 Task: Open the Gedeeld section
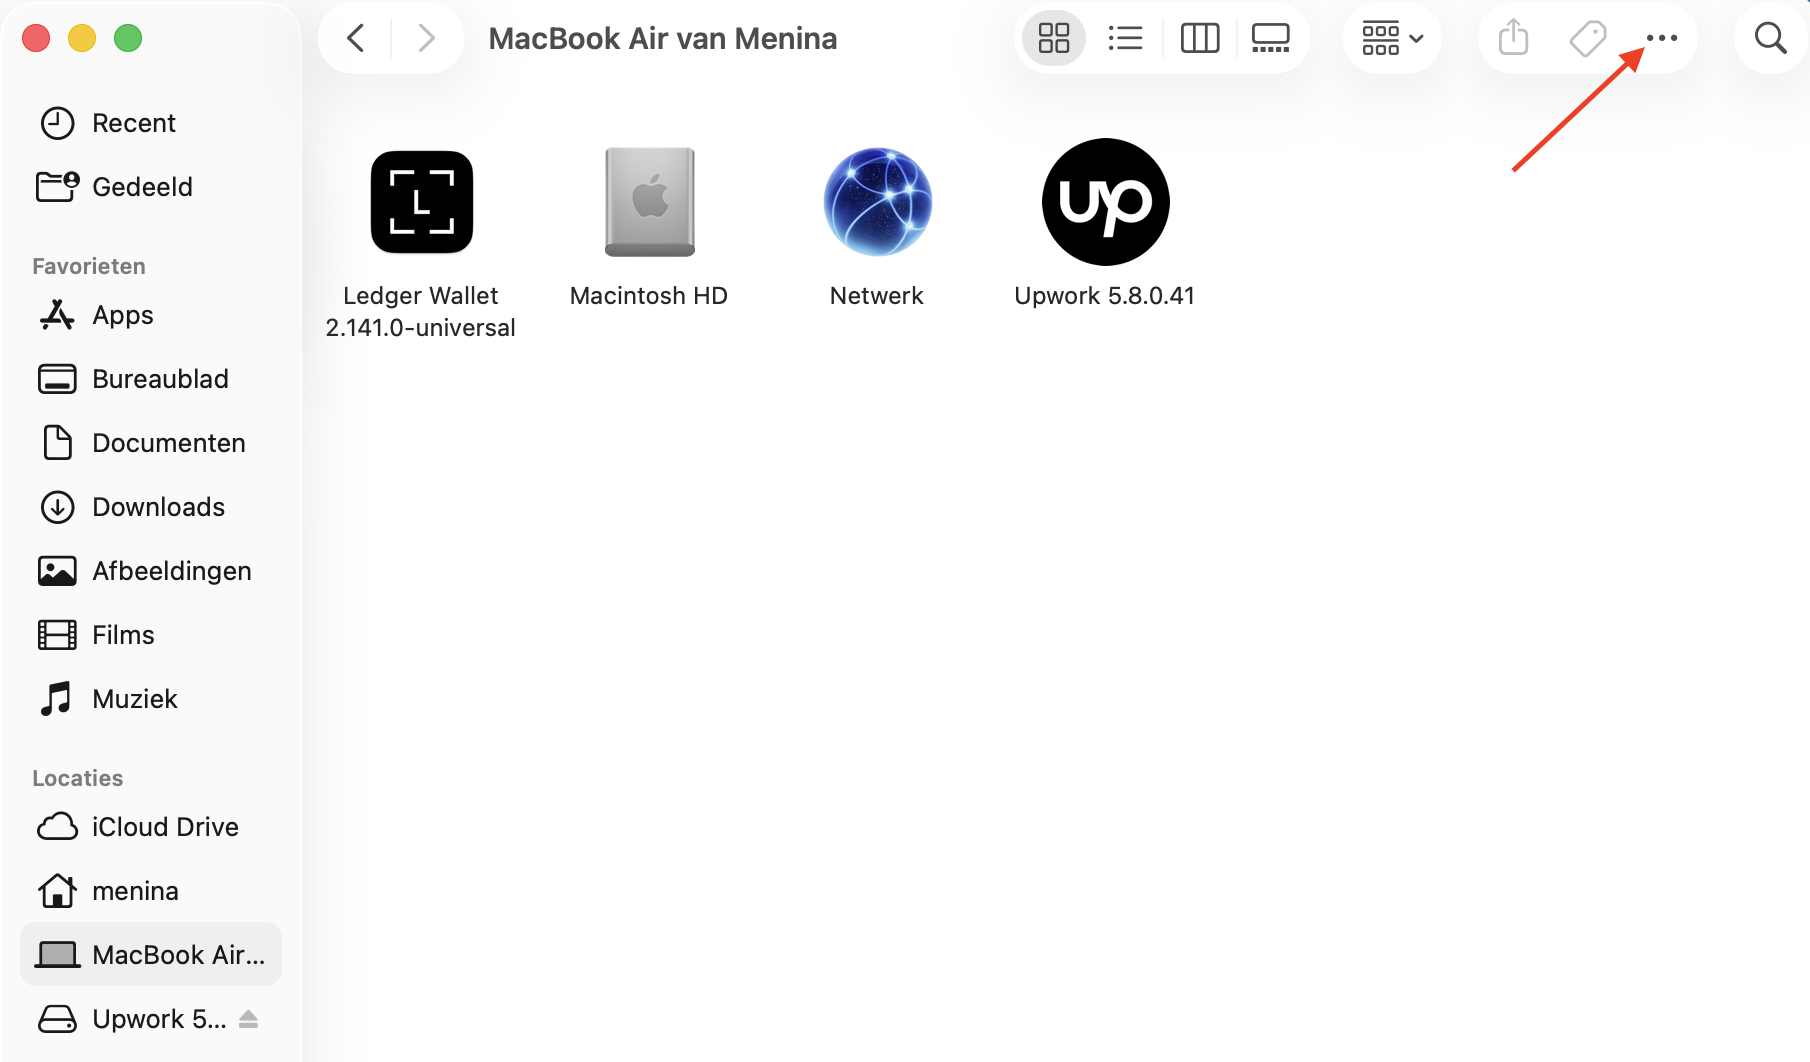pyautogui.click(x=141, y=186)
